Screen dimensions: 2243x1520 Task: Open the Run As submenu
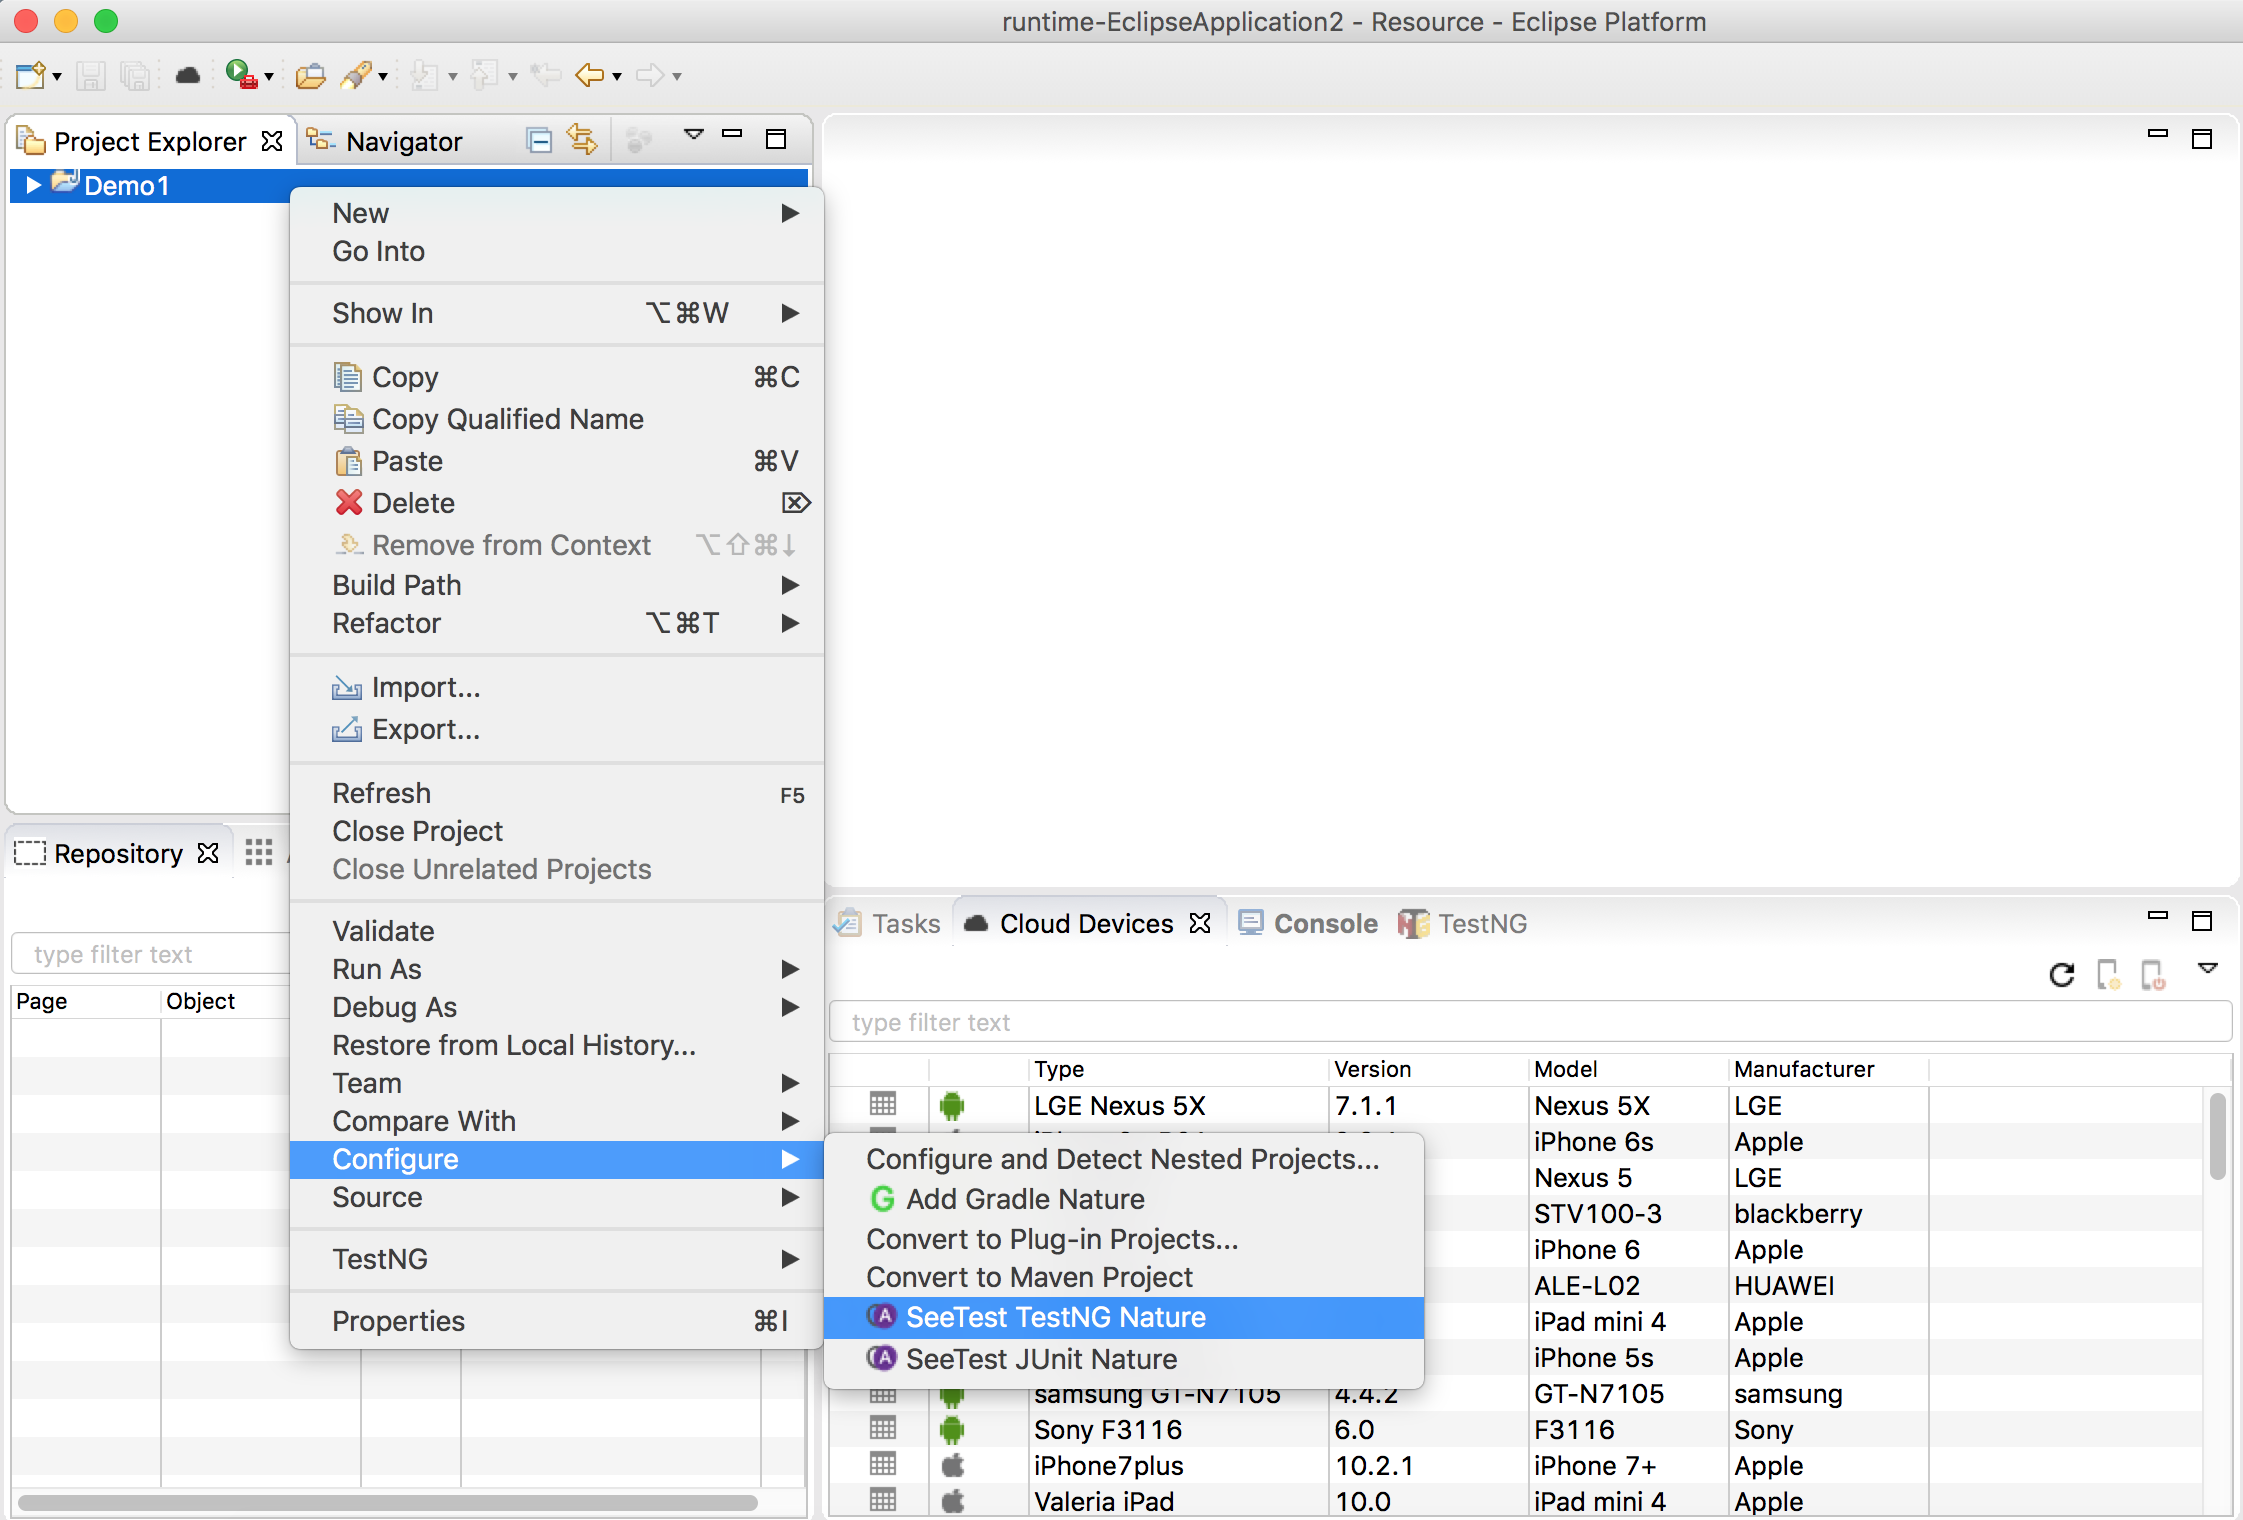pos(376,968)
